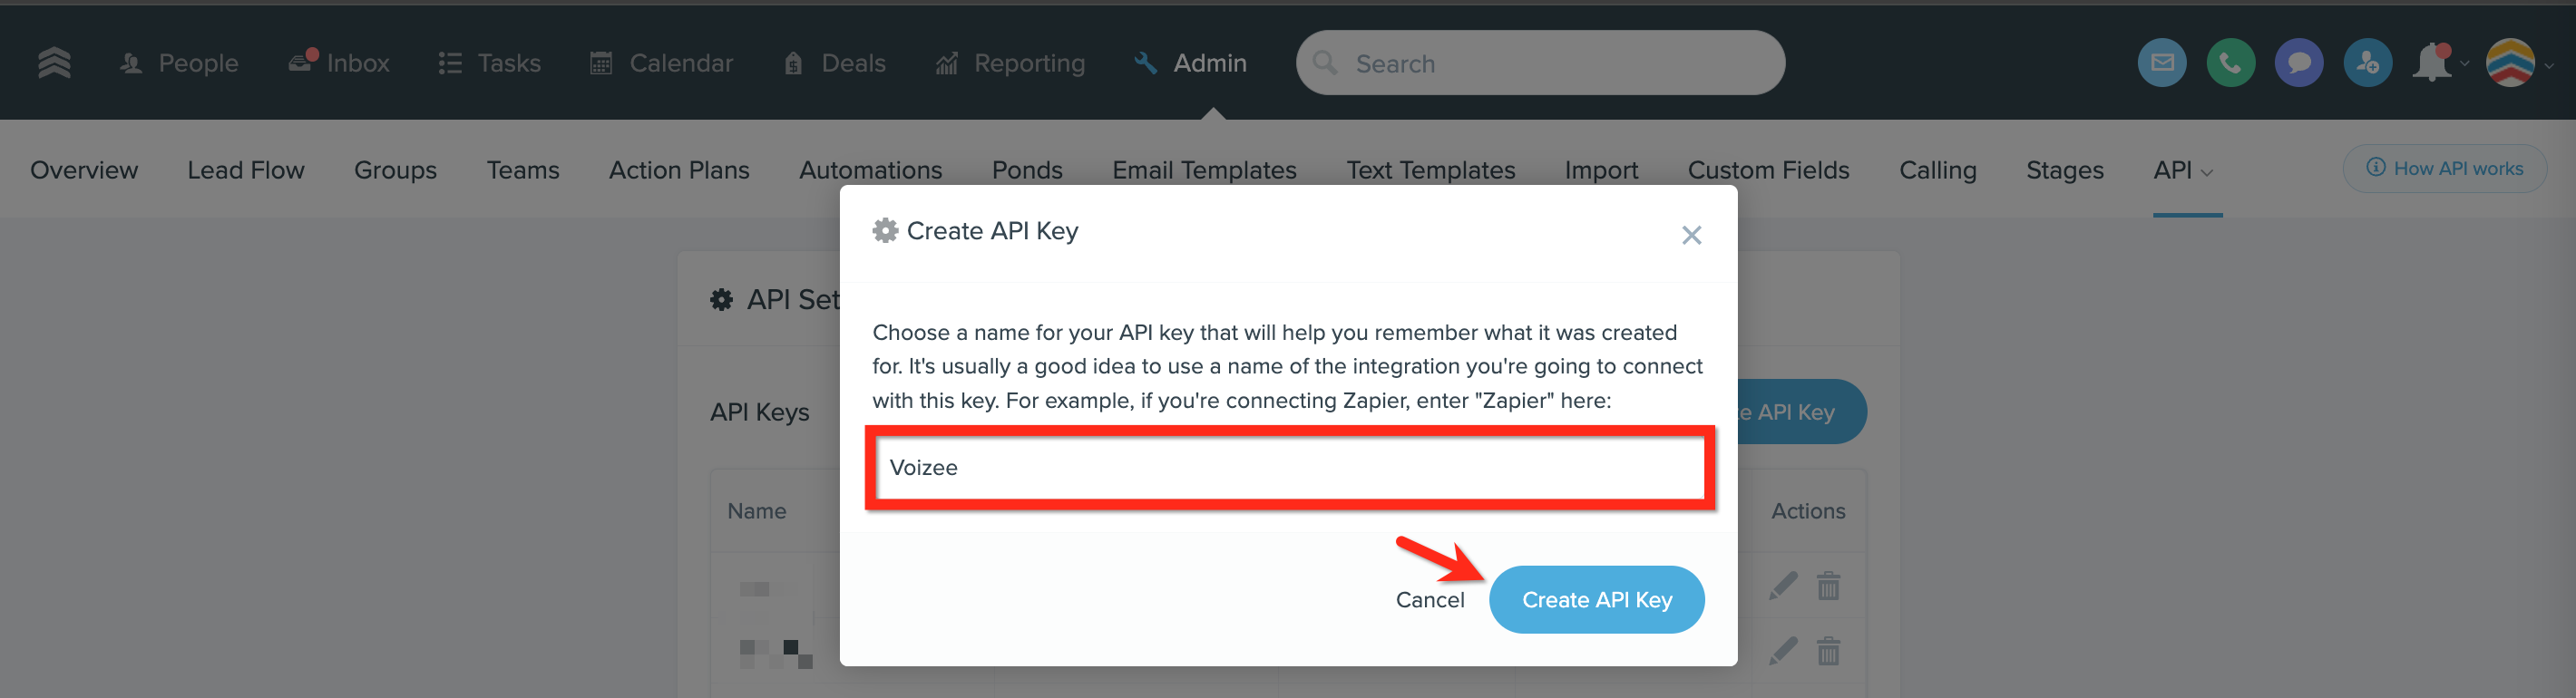Go to the Reporting section

pos(1010,63)
